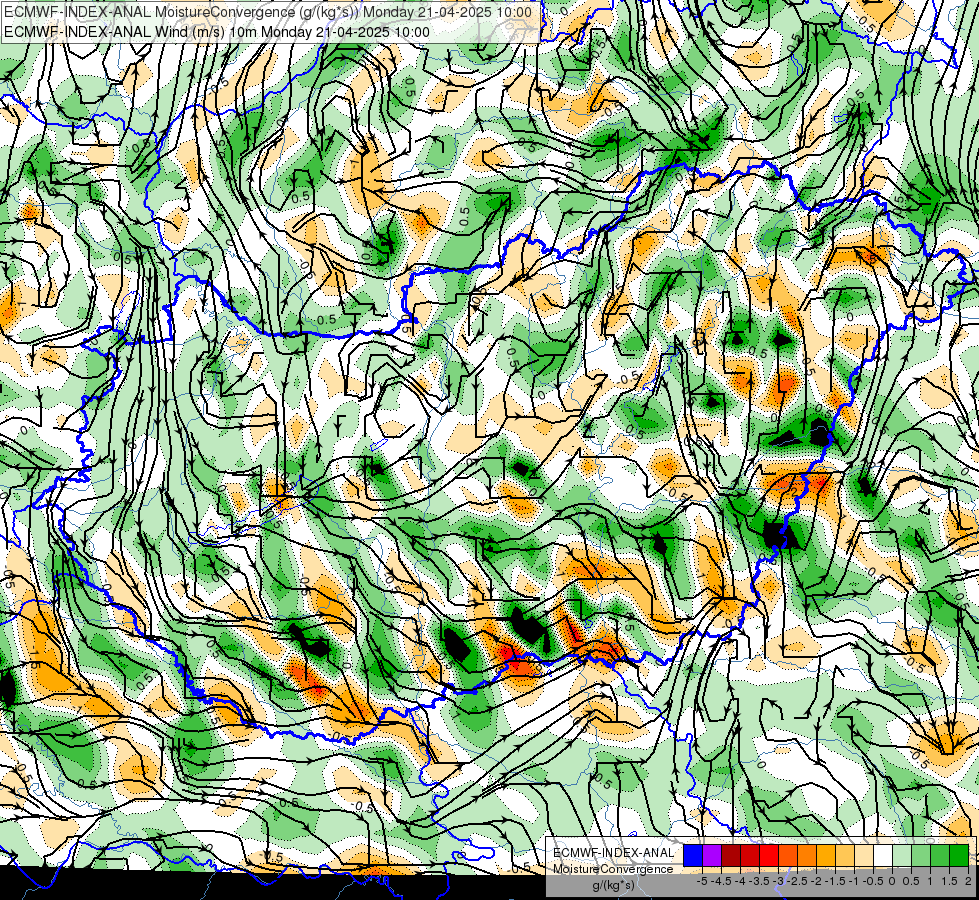This screenshot has height=900, width=979.
Task: Choose the bright red swatch (-3.5 to -3)
Action: coord(769,855)
